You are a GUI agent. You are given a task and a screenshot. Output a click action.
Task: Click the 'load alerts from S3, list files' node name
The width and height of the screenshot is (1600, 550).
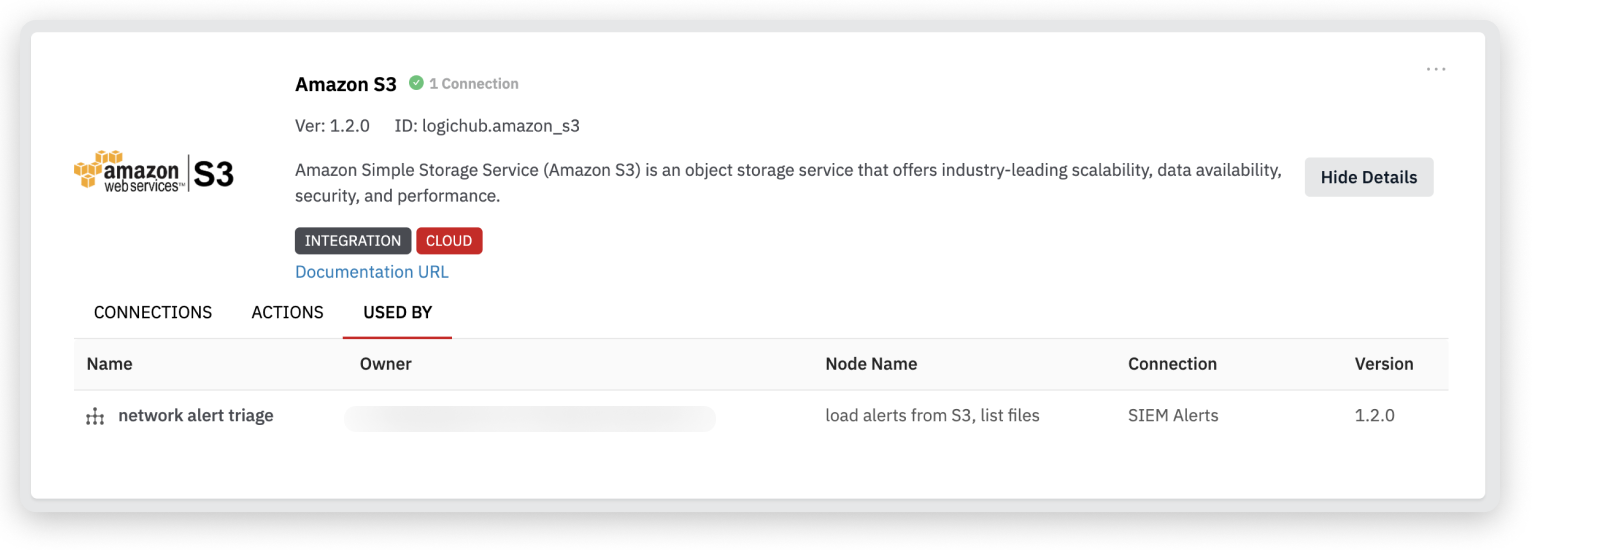(932, 416)
